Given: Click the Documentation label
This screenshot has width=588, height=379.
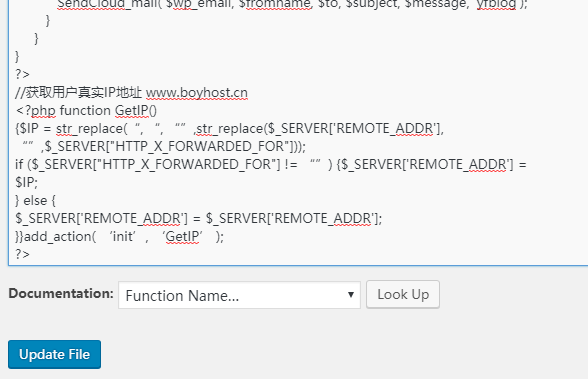Looking at the screenshot, I should 61,293.
